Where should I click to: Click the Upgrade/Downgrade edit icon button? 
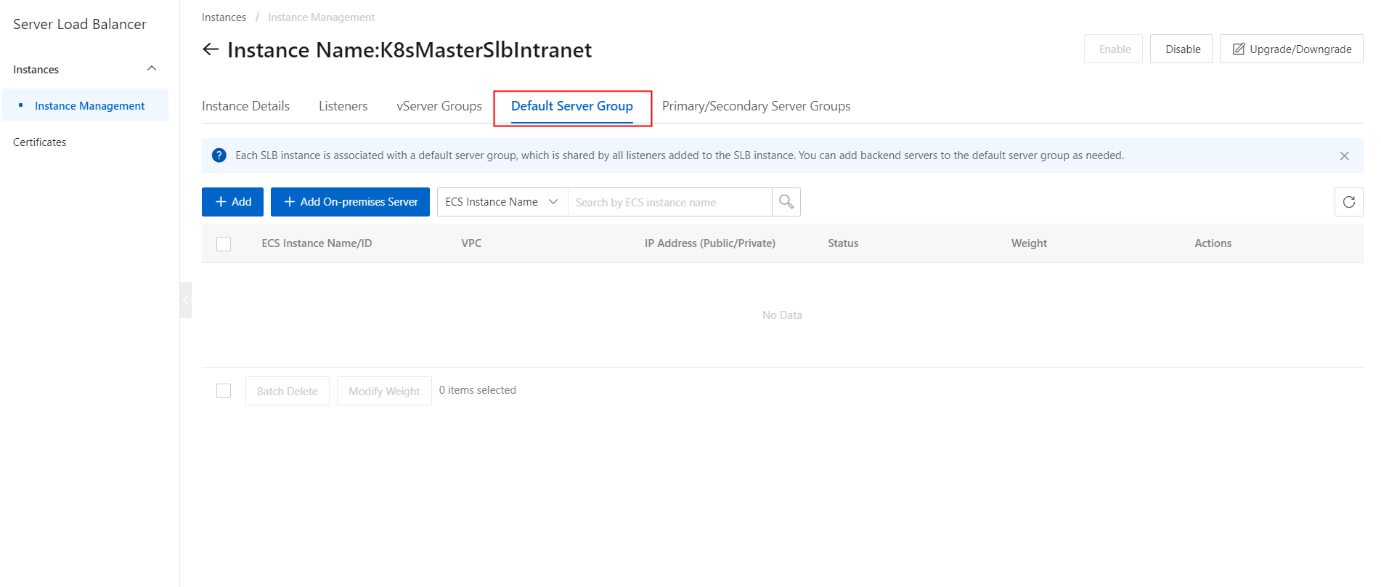pyautogui.click(x=1292, y=49)
